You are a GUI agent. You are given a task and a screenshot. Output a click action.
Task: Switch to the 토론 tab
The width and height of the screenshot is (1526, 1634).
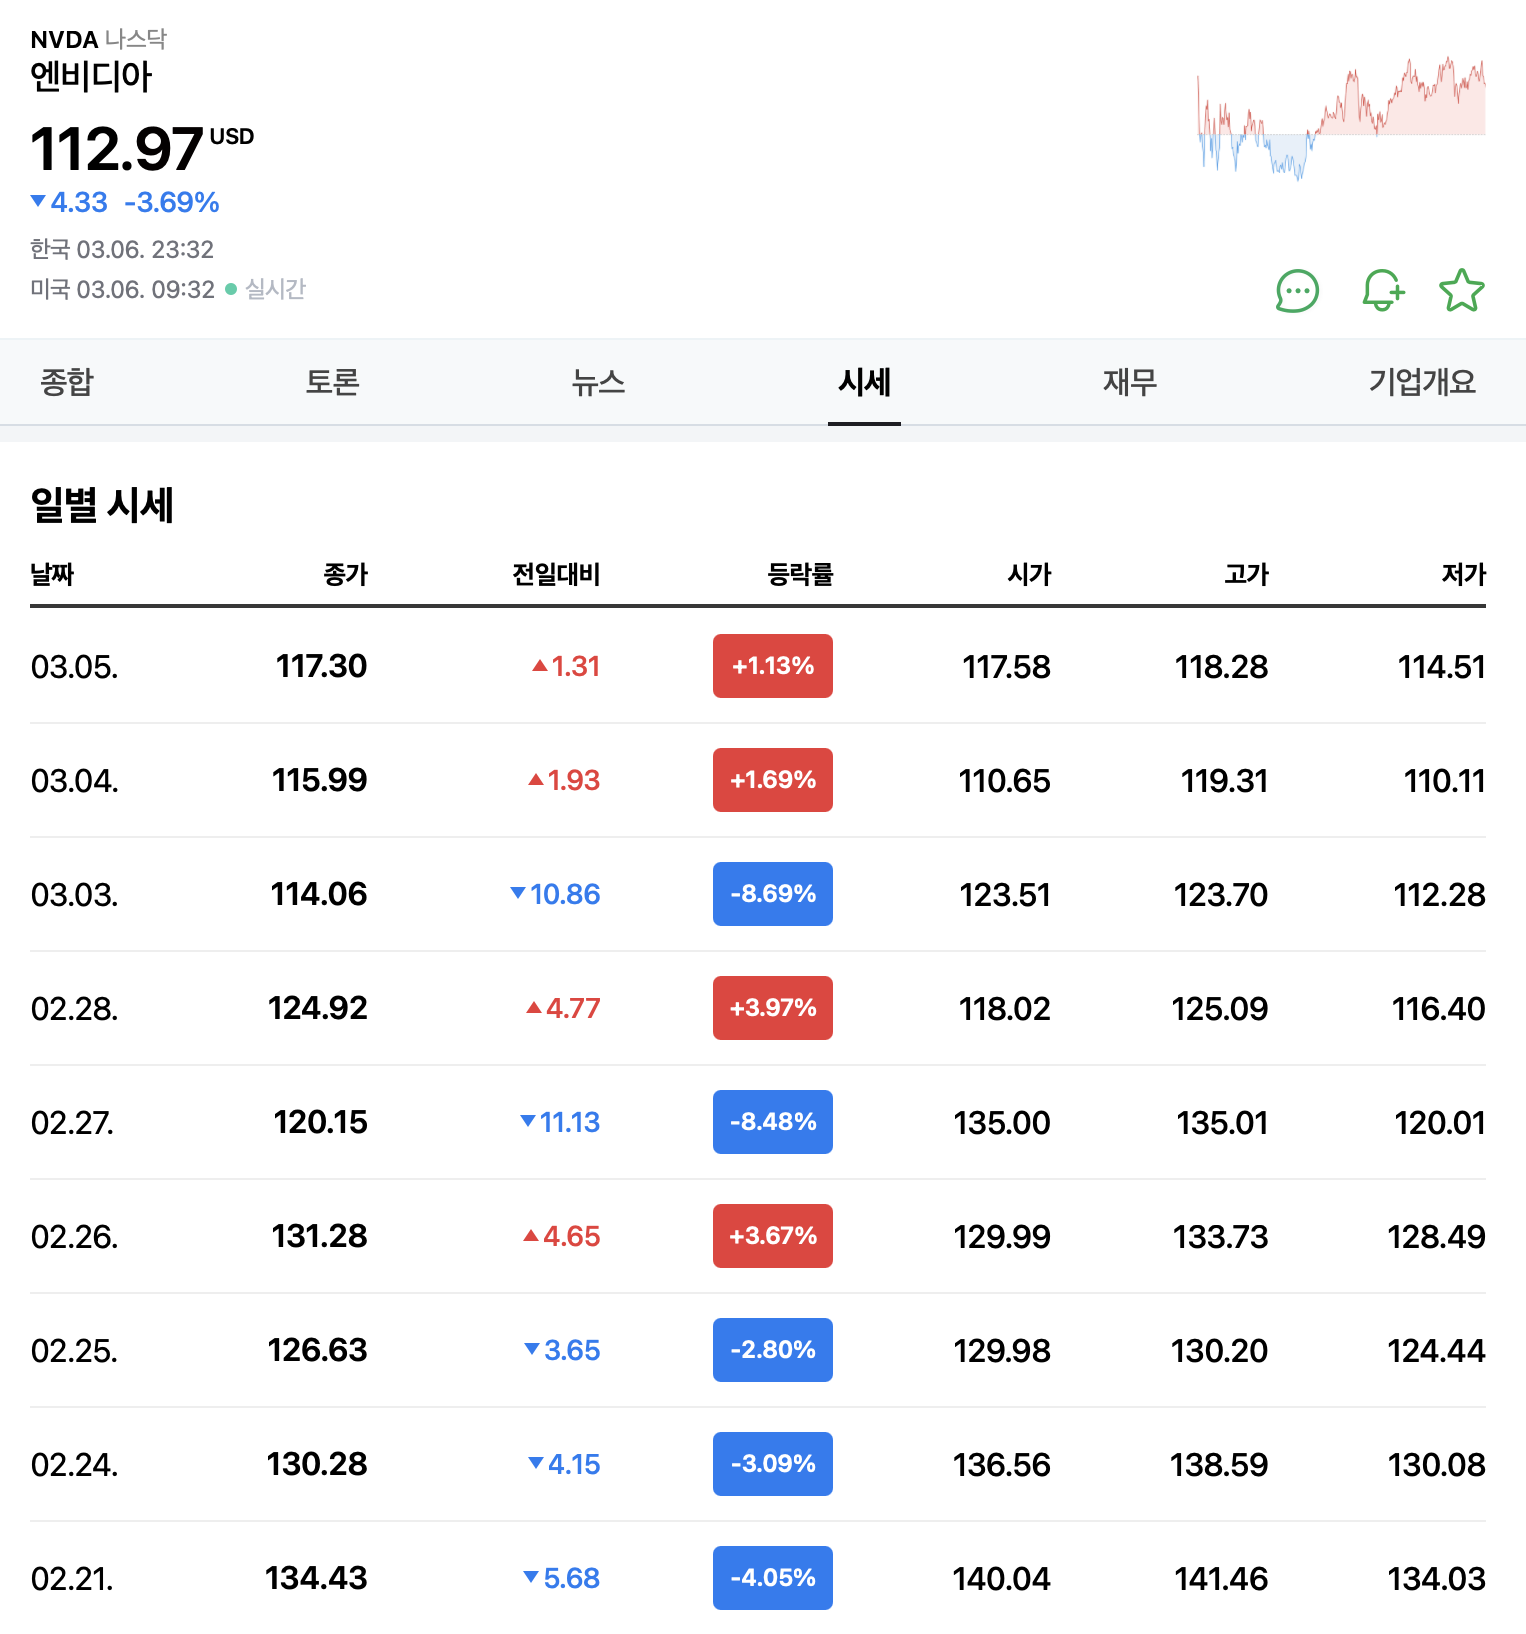pyautogui.click(x=332, y=382)
